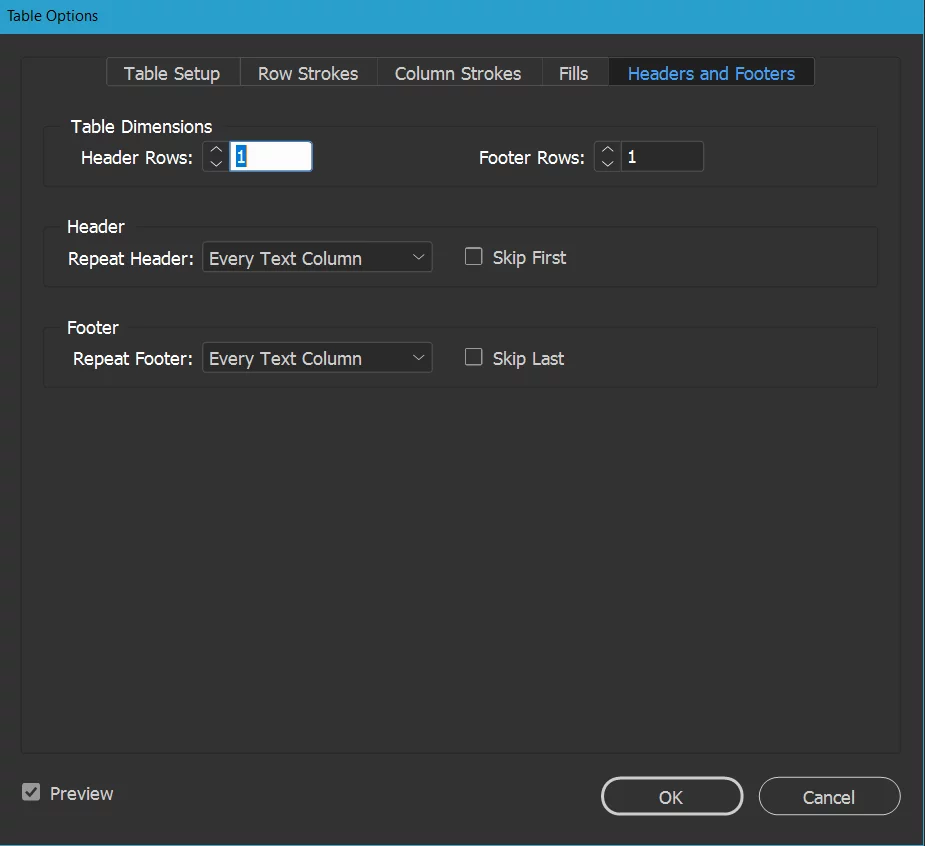This screenshot has width=925, height=846.
Task: Open the Repeat Header dropdown
Action: tap(315, 257)
